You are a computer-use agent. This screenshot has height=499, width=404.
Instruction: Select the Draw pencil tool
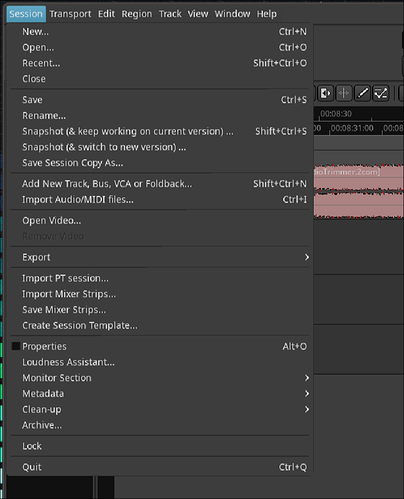point(362,93)
